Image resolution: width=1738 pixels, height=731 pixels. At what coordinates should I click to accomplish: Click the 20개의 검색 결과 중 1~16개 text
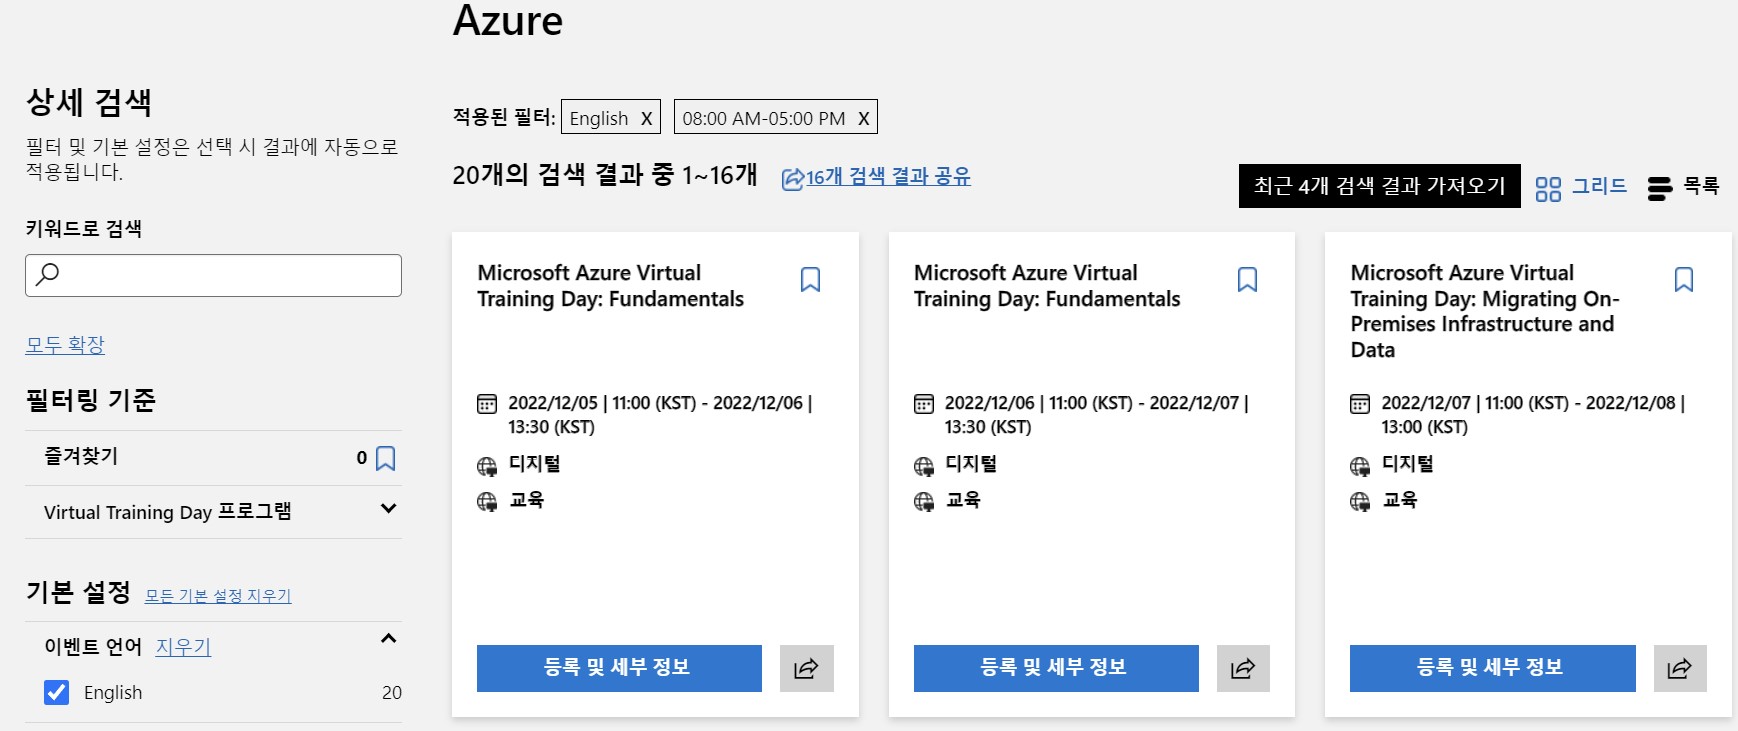(x=605, y=175)
